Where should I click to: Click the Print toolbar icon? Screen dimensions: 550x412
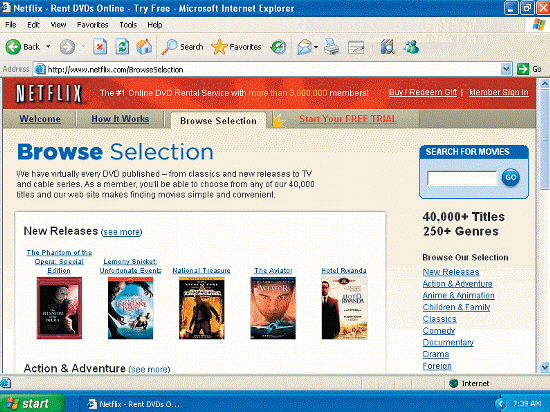pyautogui.click(x=331, y=47)
